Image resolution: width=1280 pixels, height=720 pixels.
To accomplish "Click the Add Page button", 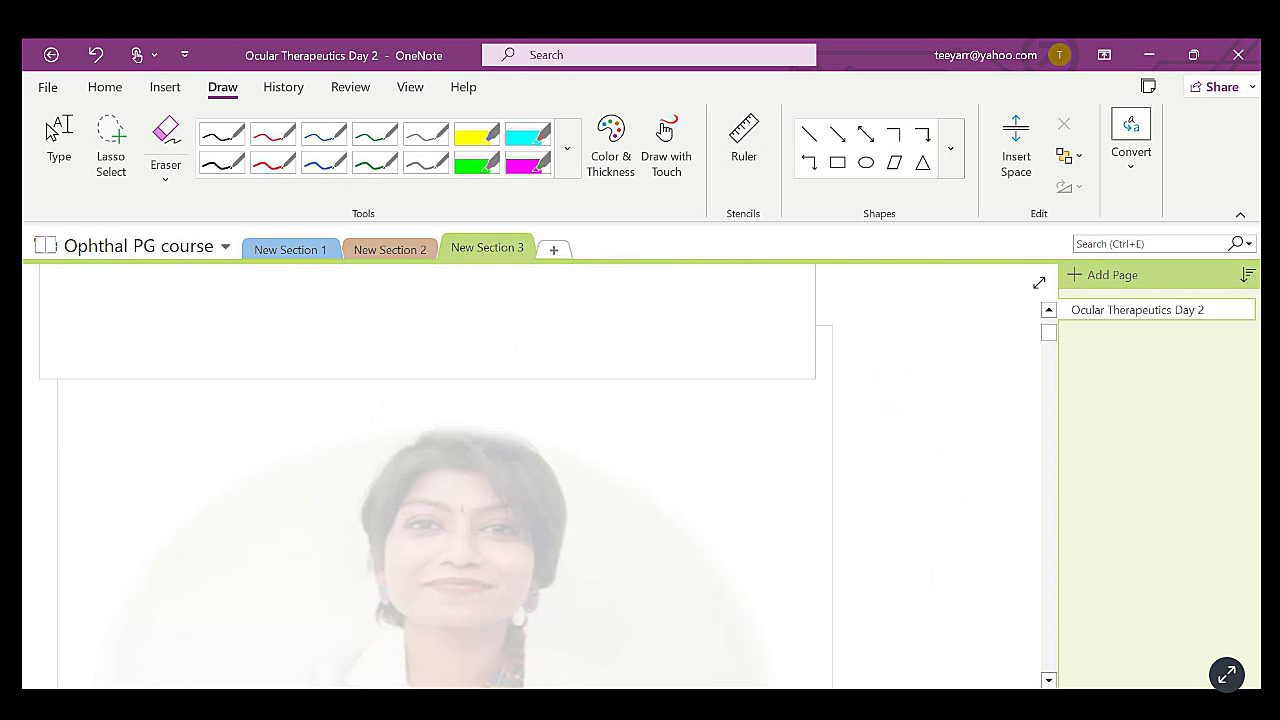I will 1102,275.
